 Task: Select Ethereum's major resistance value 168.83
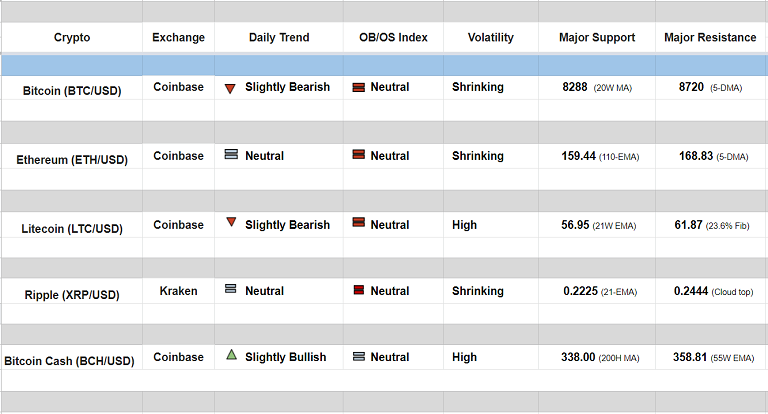click(694, 156)
